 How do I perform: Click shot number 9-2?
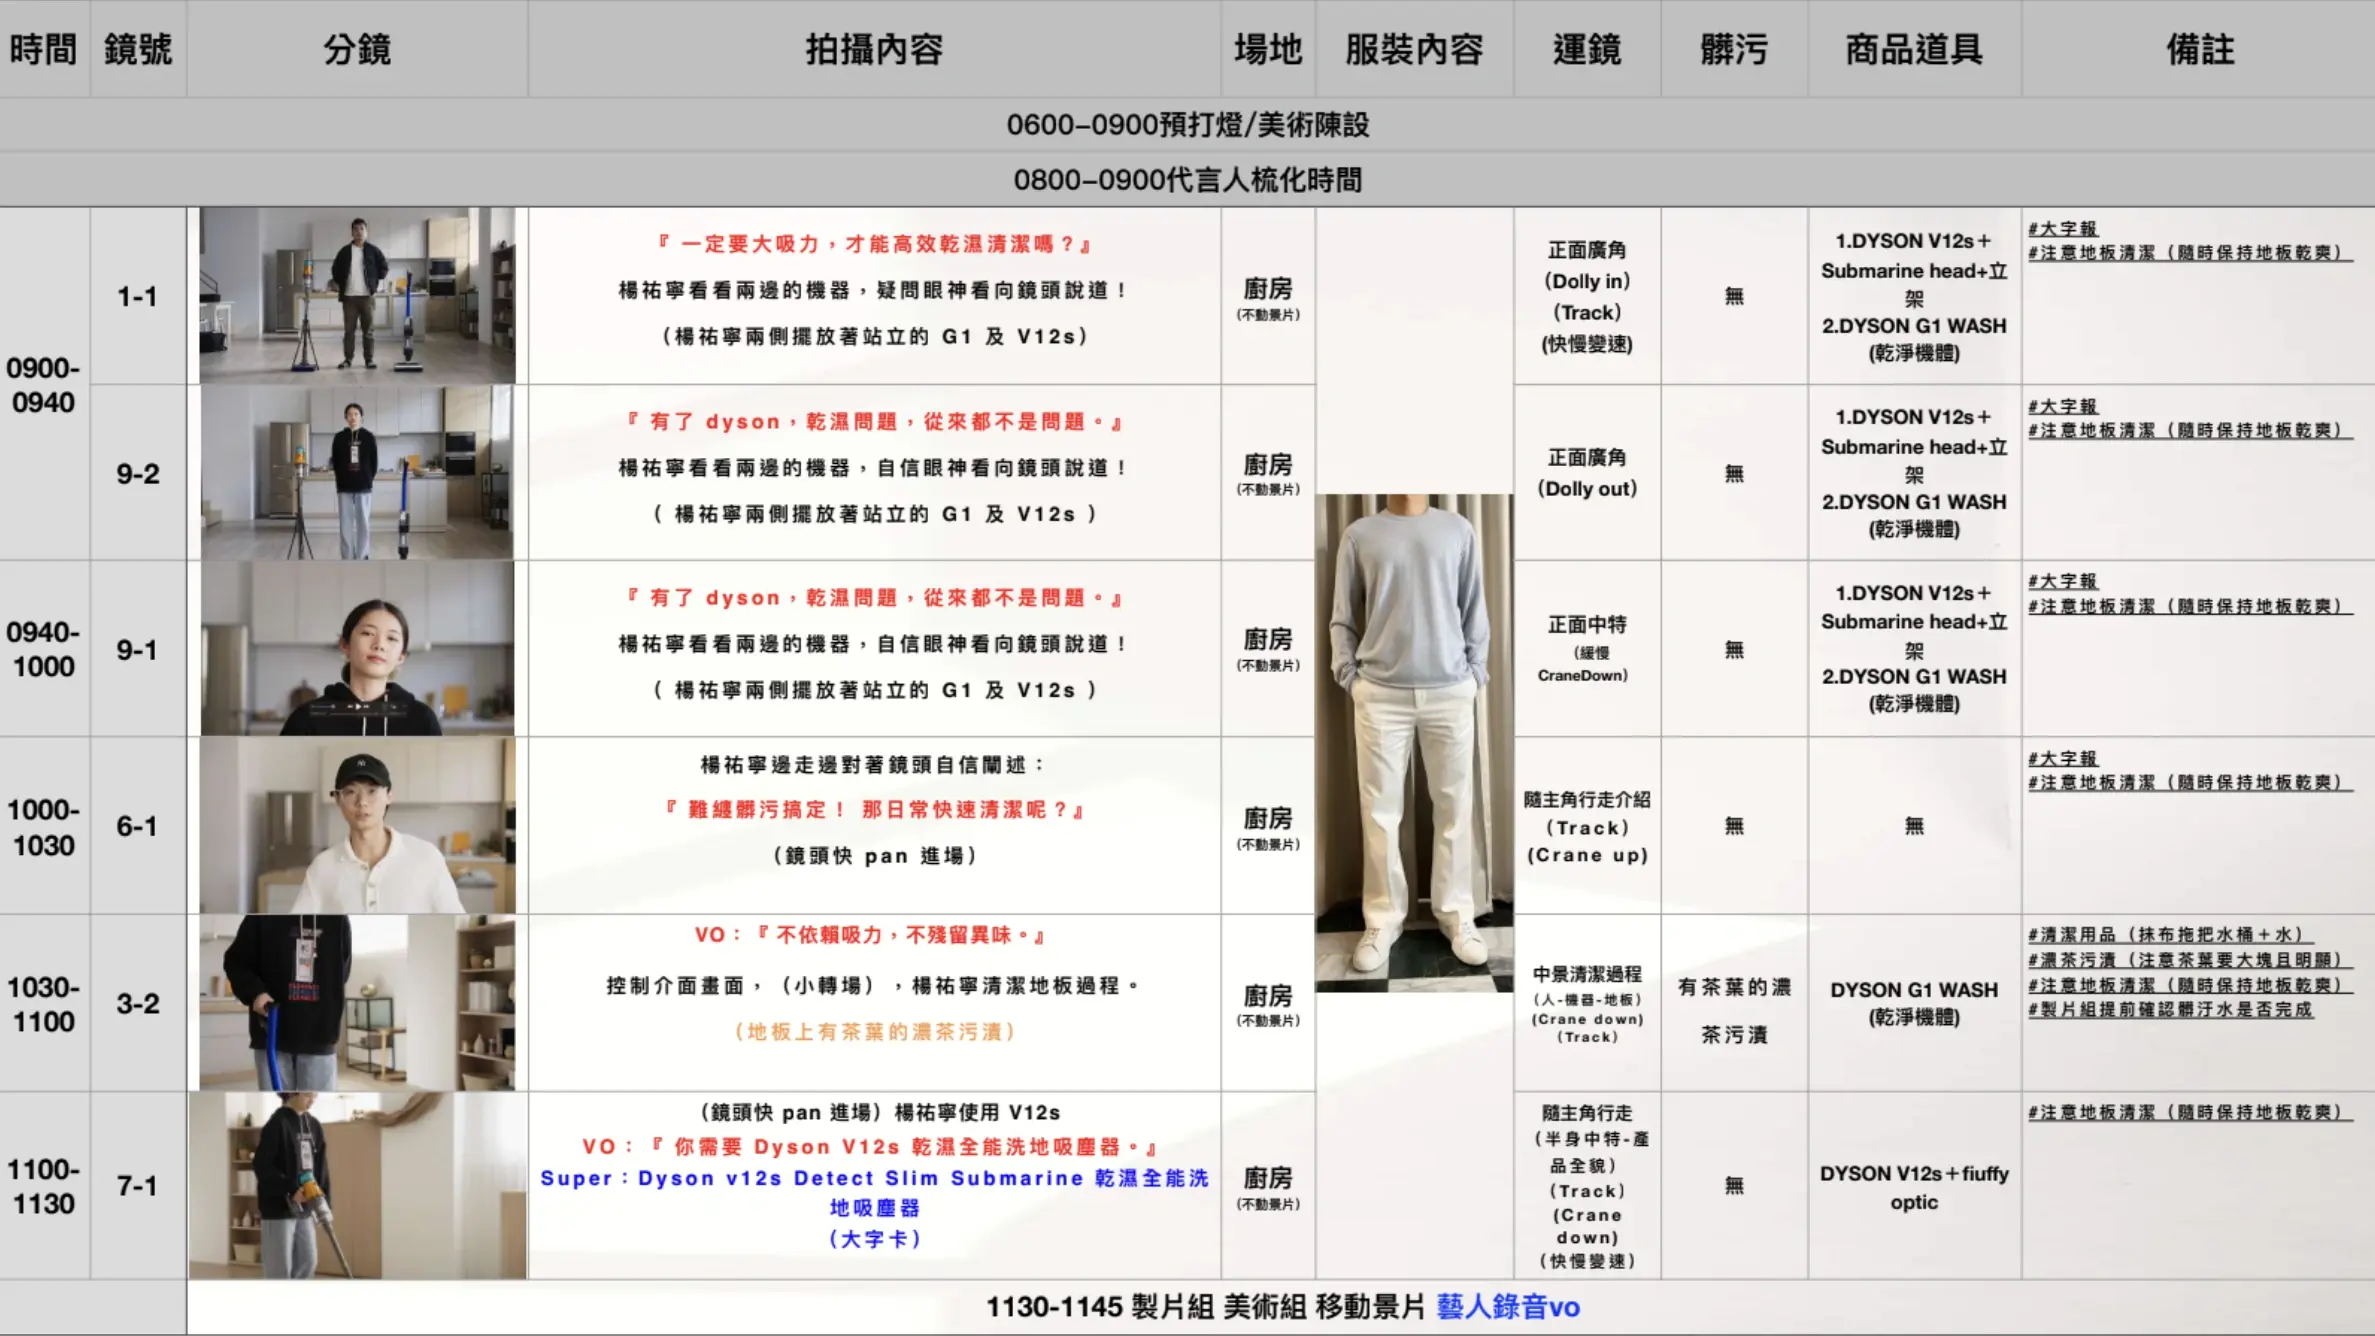pos(137,474)
